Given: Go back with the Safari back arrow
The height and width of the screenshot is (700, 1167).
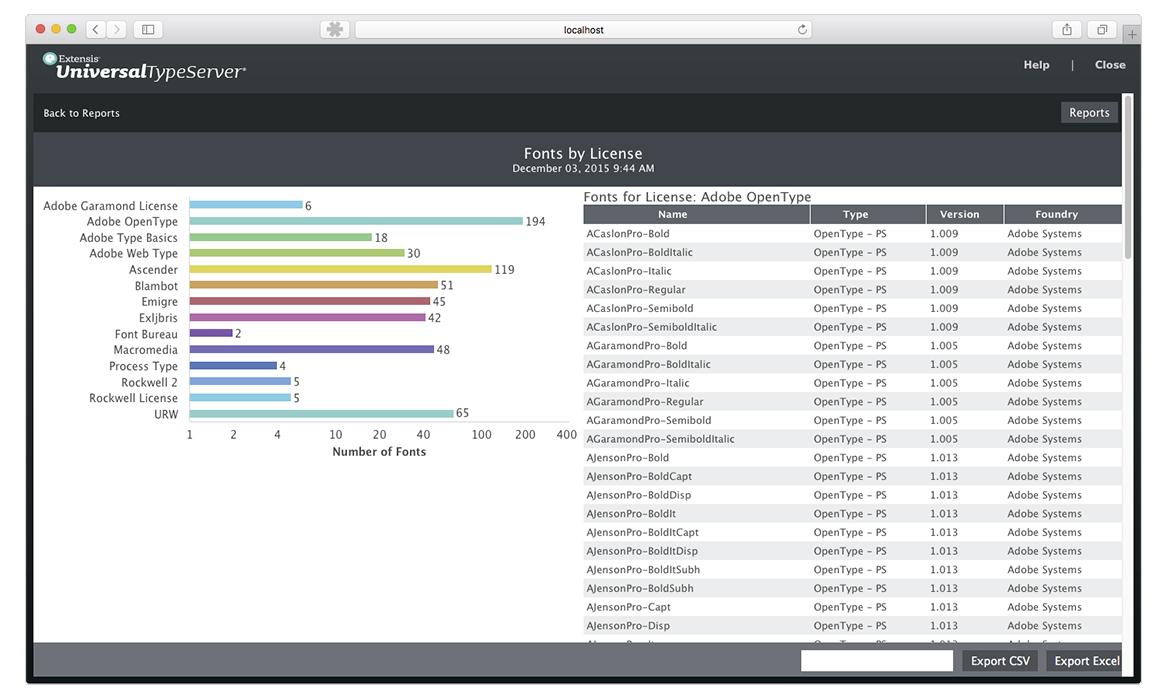Looking at the screenshot, I should [96, 29].
